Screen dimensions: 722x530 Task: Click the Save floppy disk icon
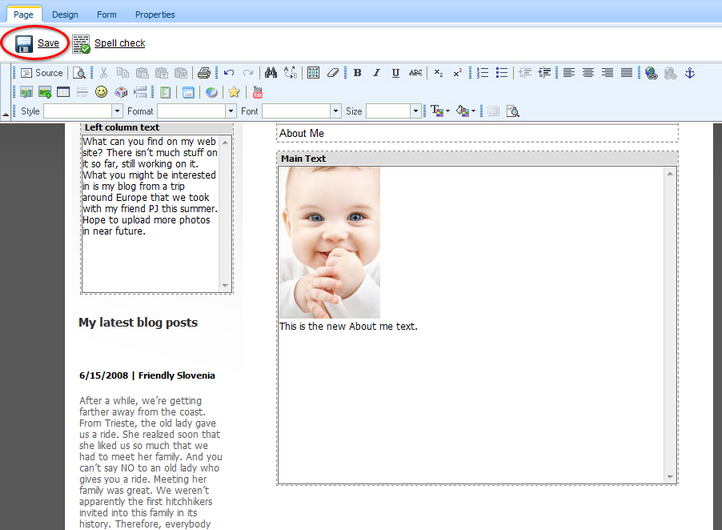pyautogui.click(x=23, y=44)
